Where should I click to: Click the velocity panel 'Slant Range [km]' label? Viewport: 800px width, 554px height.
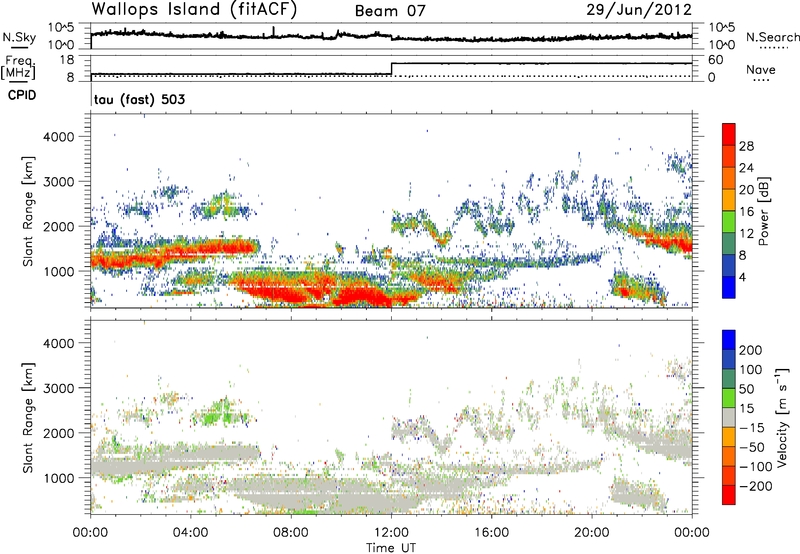(x=28, y=418)
